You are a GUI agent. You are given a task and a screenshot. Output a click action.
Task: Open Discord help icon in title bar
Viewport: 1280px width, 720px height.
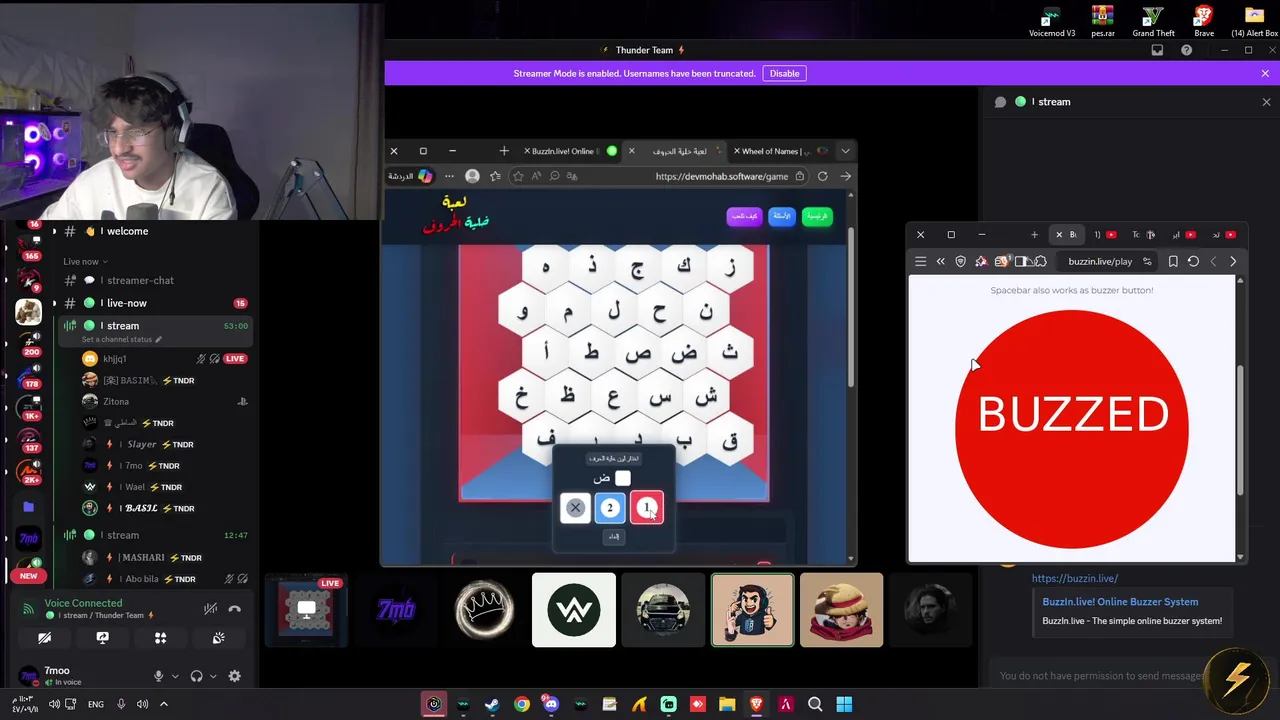[x=1186, y=50]
